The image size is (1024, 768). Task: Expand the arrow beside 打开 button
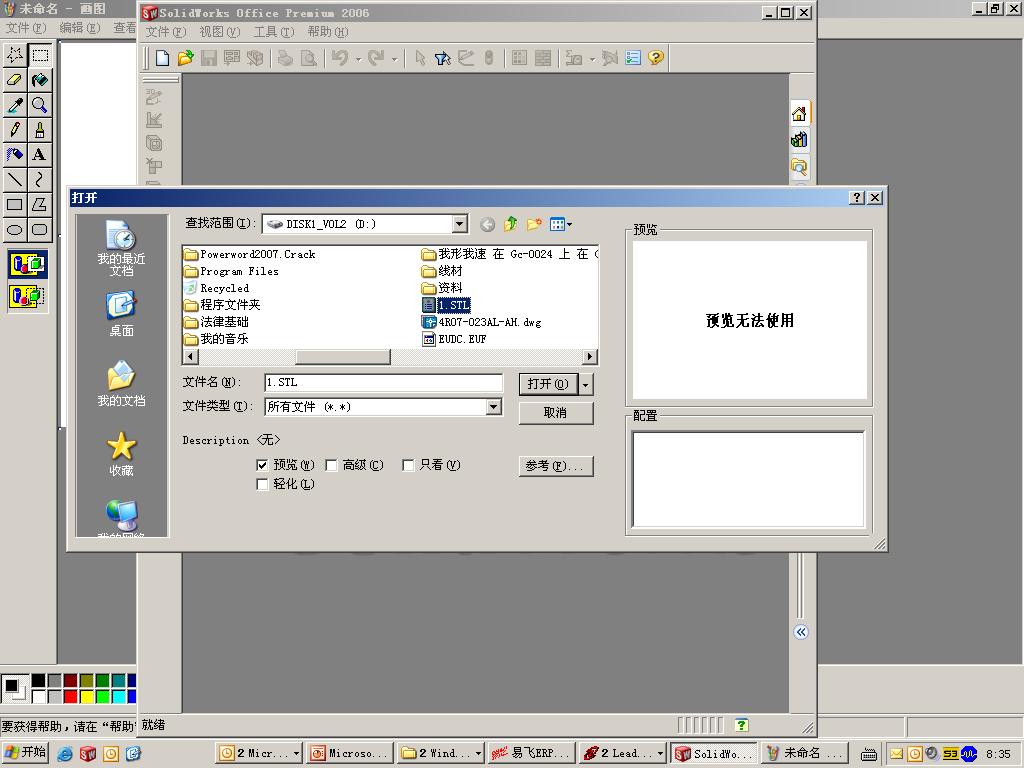click(586, 384)
